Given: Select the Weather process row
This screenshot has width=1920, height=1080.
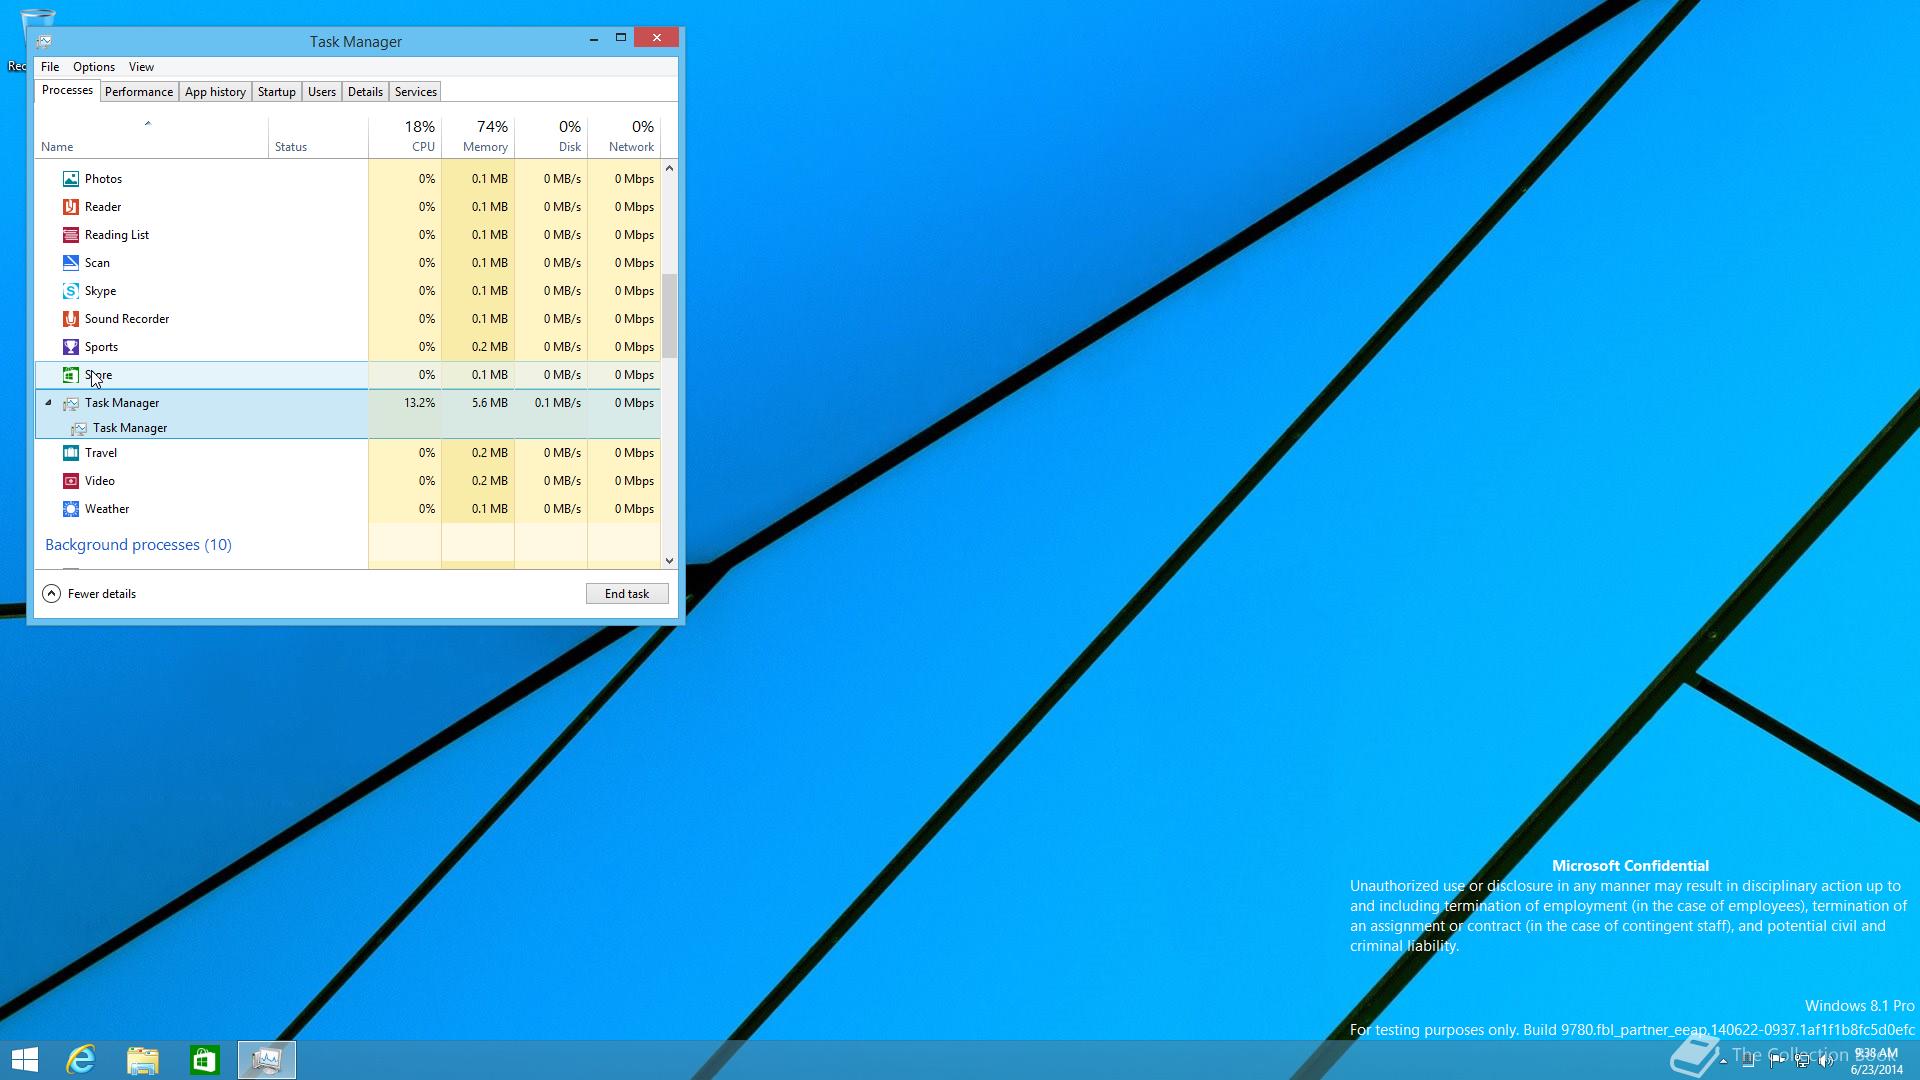Looking at the screenshot, I should click(348, 509).
